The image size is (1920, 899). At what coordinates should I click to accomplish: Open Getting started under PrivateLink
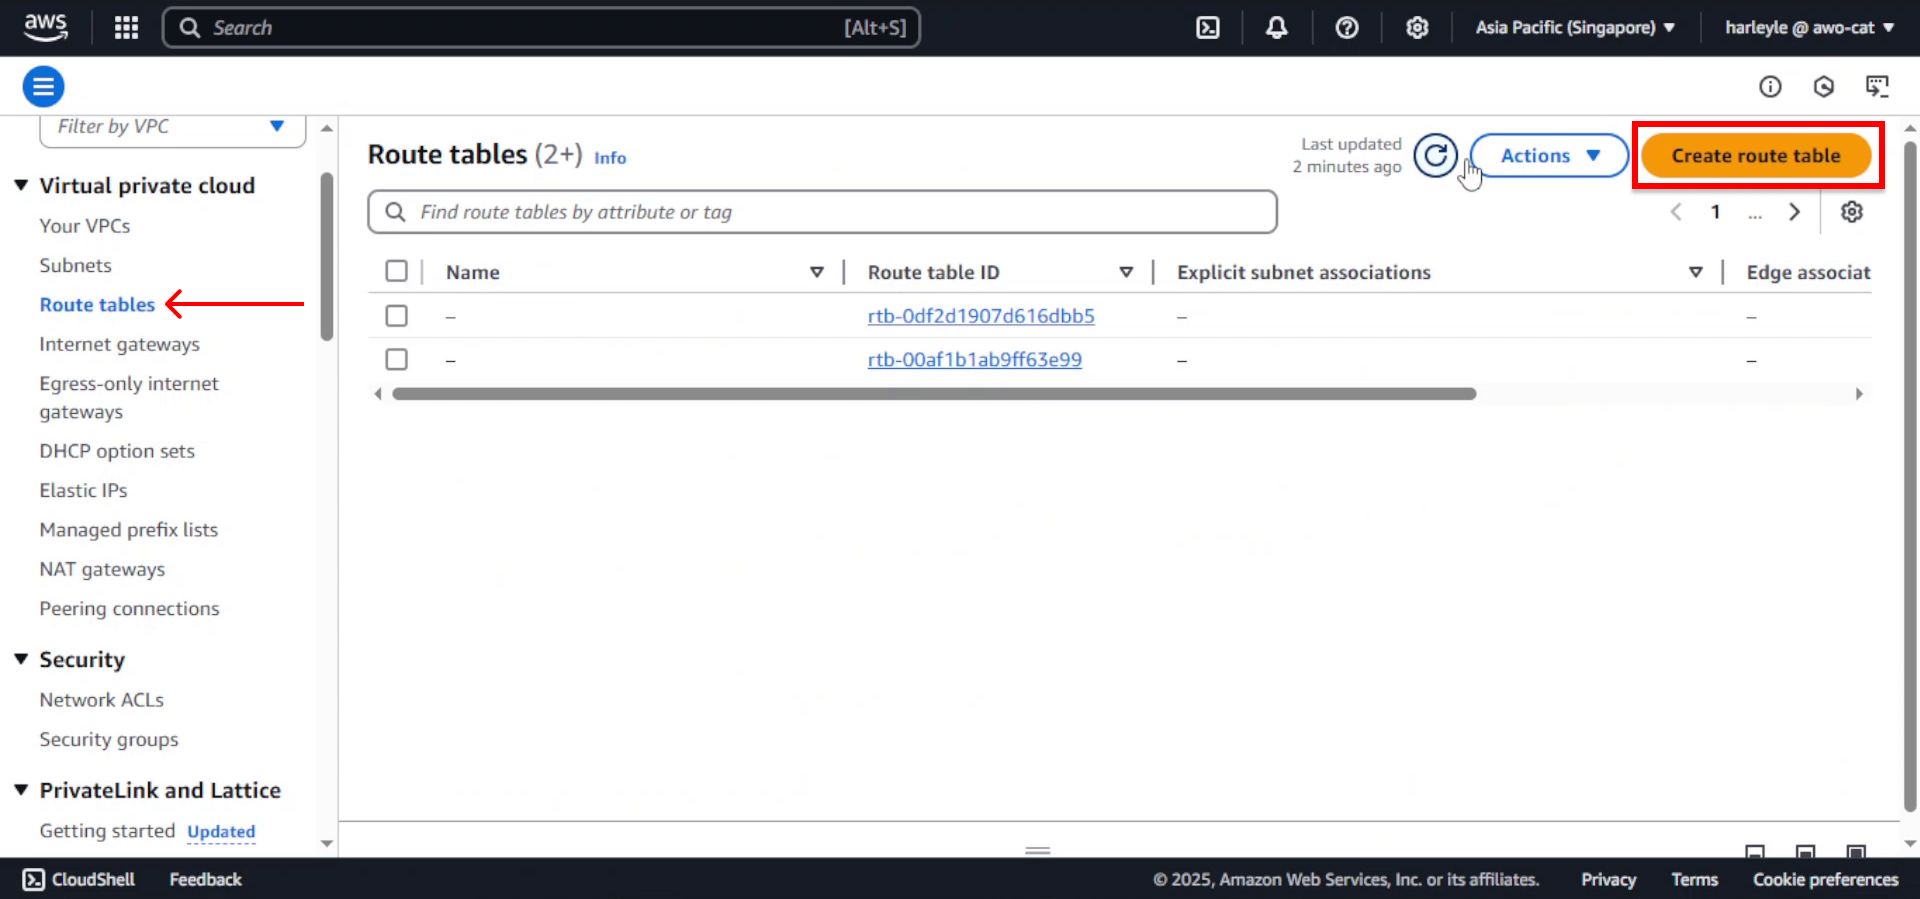point(107,831)
